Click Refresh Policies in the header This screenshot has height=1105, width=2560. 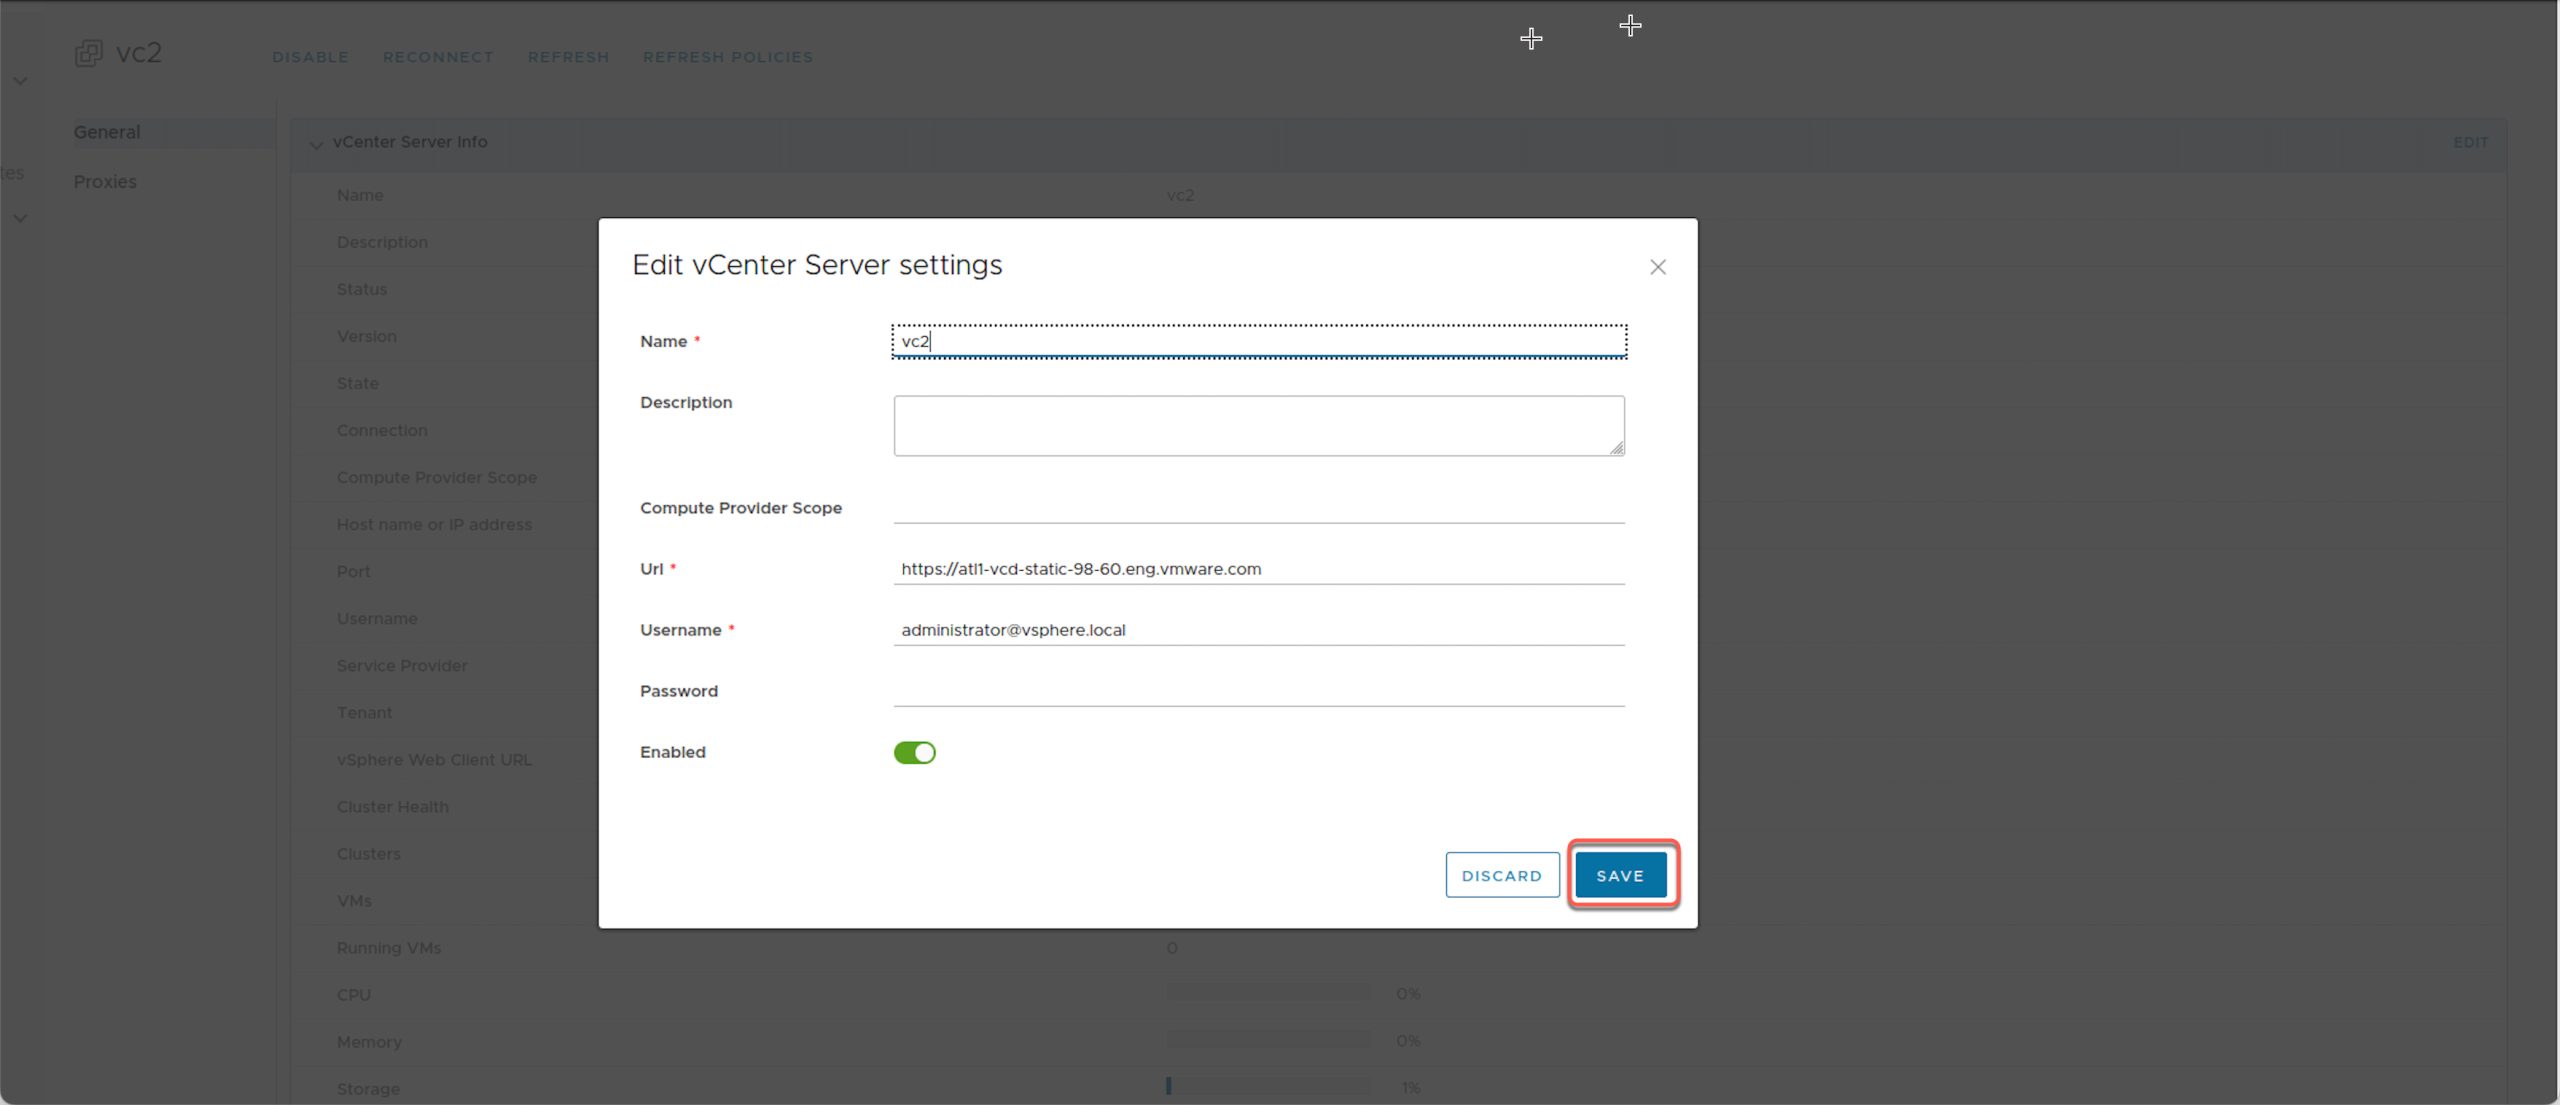click(x=727, y=57)
